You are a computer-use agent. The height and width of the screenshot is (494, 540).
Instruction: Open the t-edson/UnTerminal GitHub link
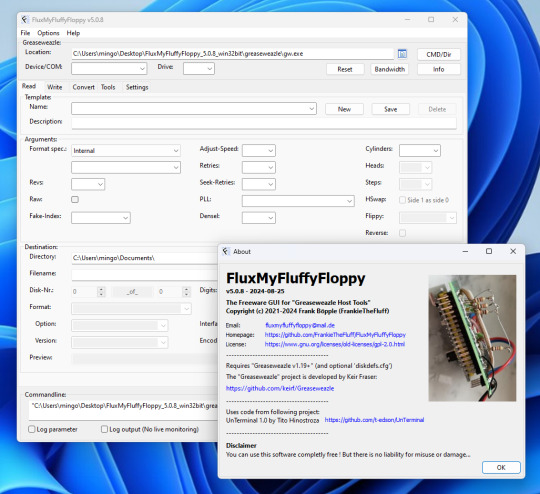click(374, 420)
